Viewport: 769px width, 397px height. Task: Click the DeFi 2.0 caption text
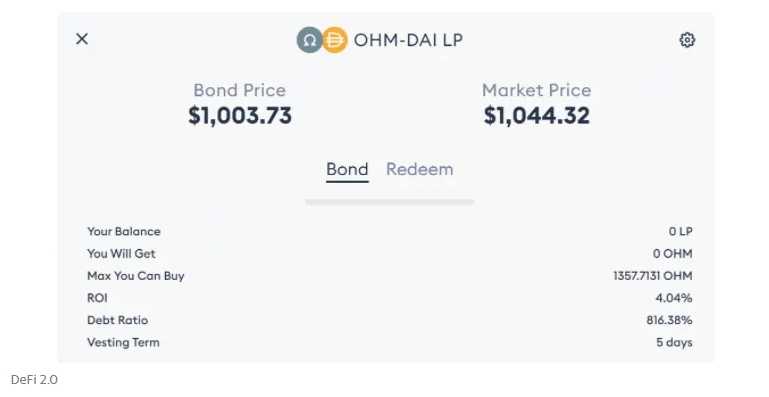34,379
